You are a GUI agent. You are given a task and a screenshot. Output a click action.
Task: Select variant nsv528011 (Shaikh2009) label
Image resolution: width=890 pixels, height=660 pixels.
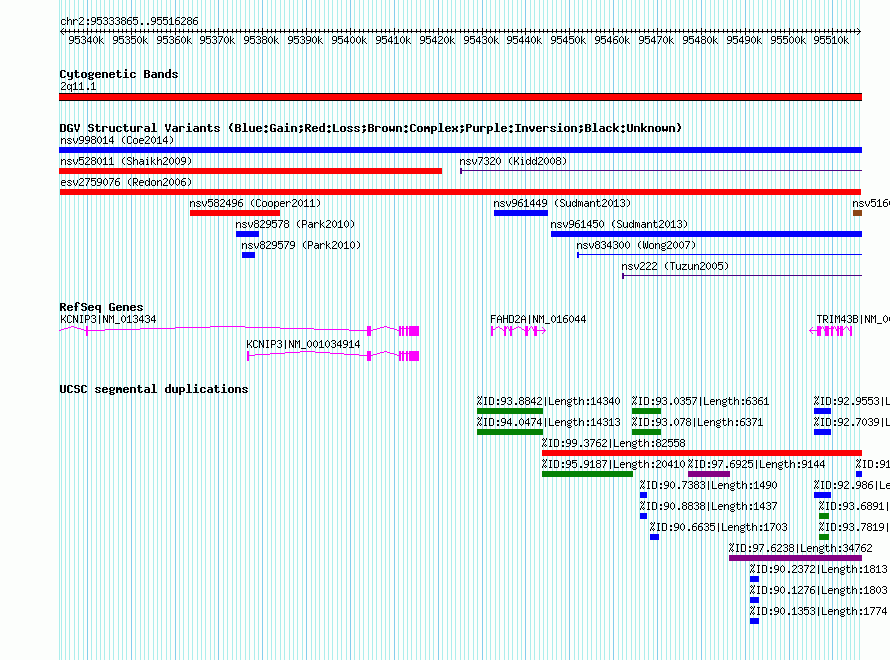[126, 161]
